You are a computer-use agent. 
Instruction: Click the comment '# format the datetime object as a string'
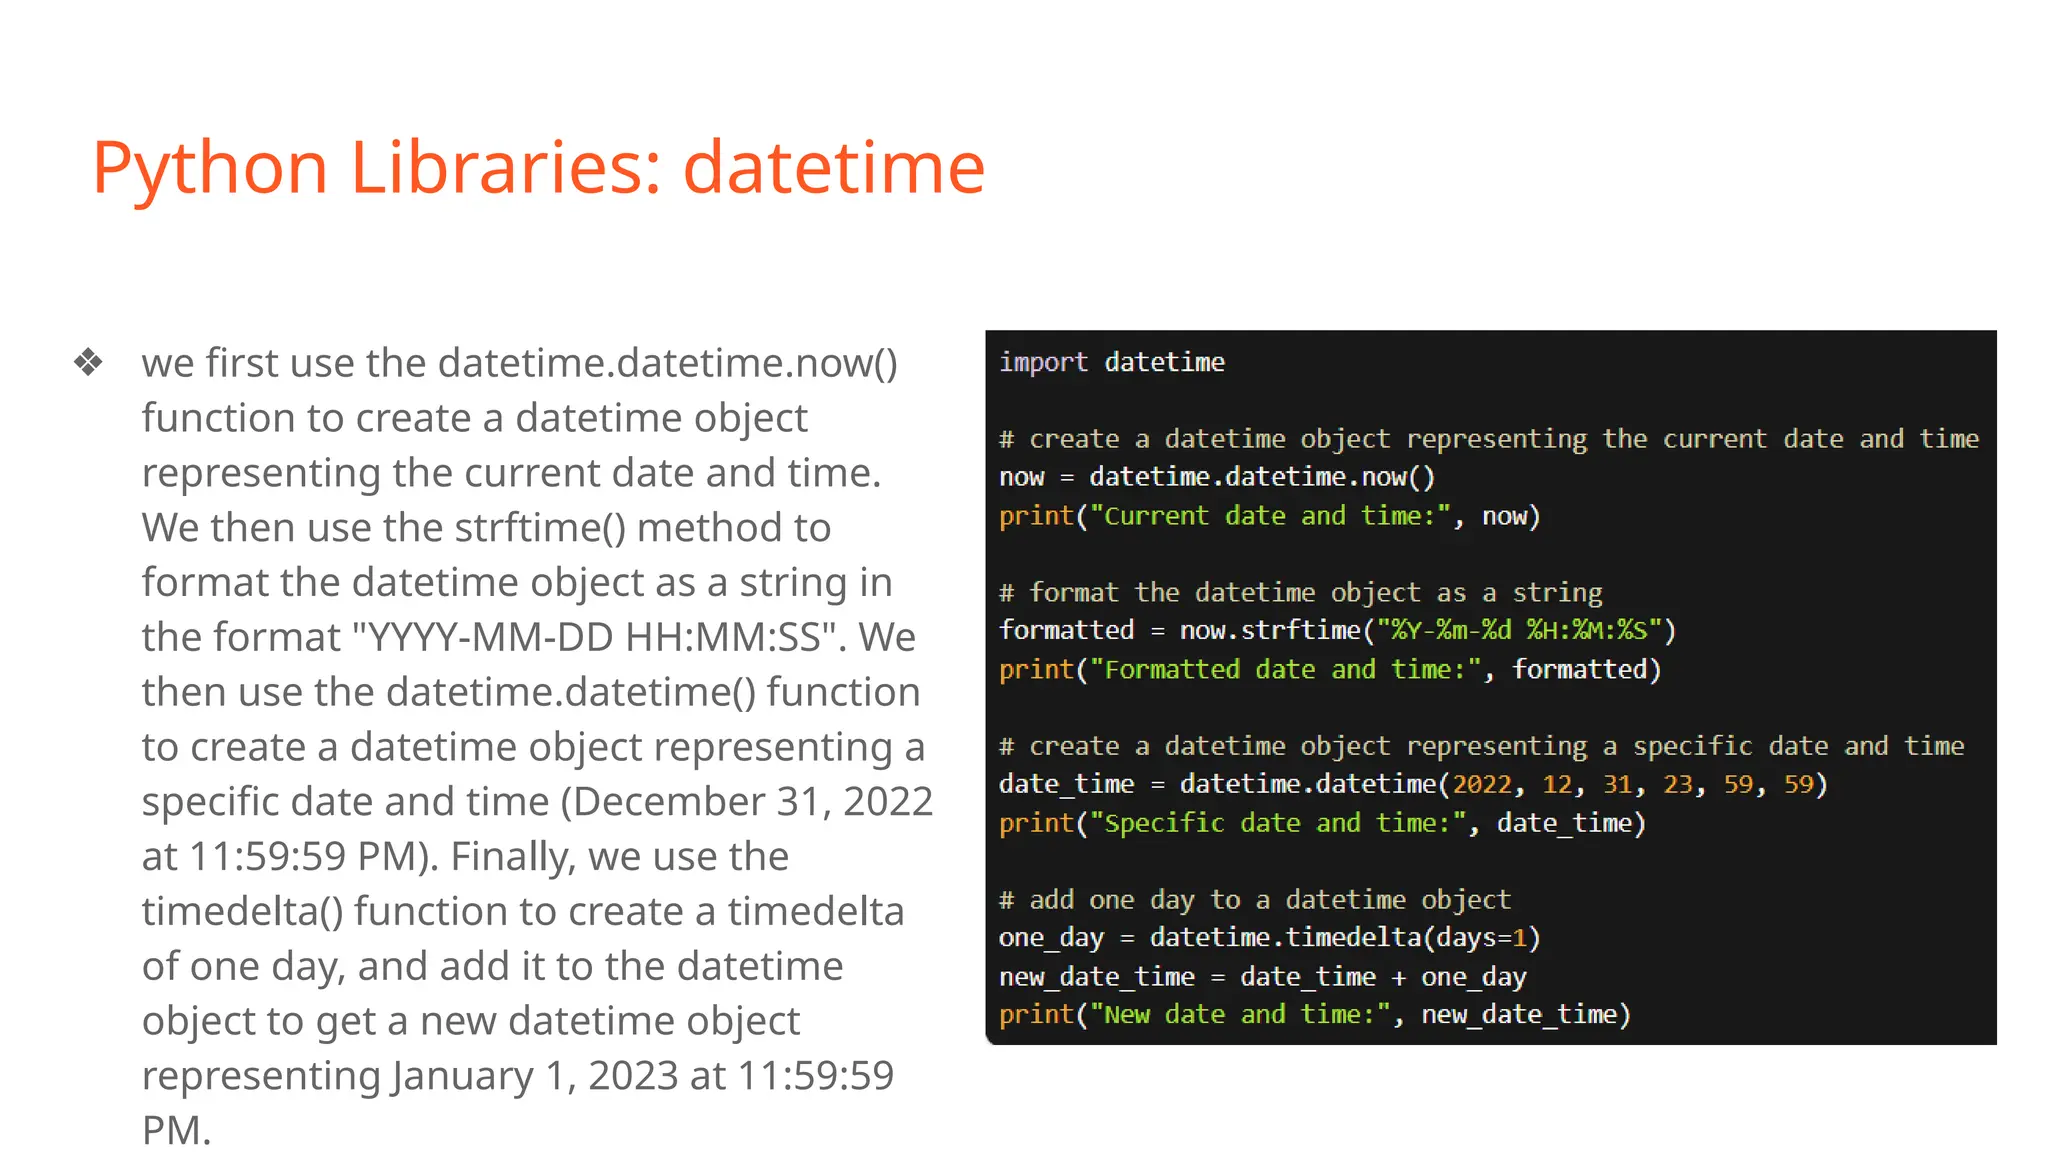click(x=1301, y=593)
